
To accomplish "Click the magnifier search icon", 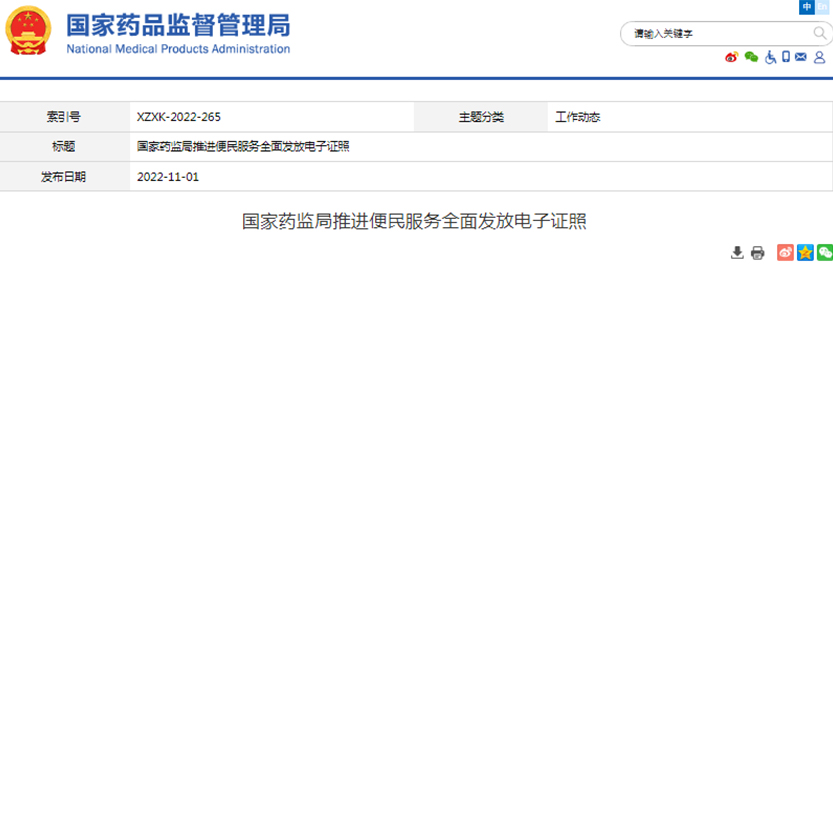I will [x=819, y=33].
